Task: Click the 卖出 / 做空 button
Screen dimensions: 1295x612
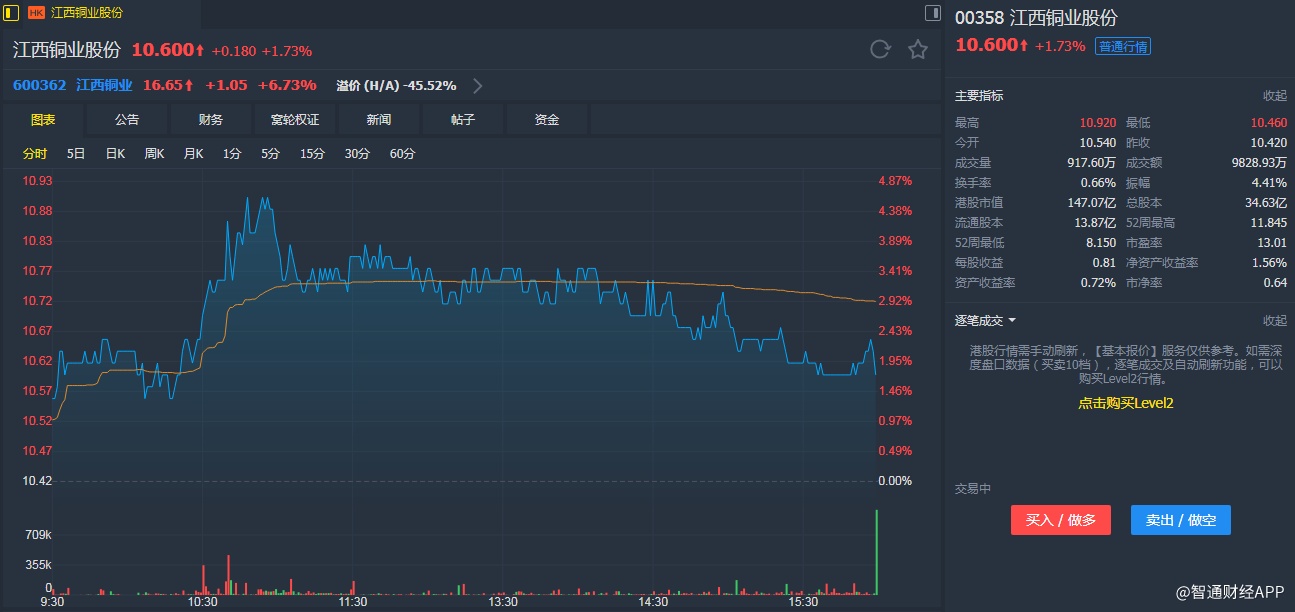Action: (1181, 520)
